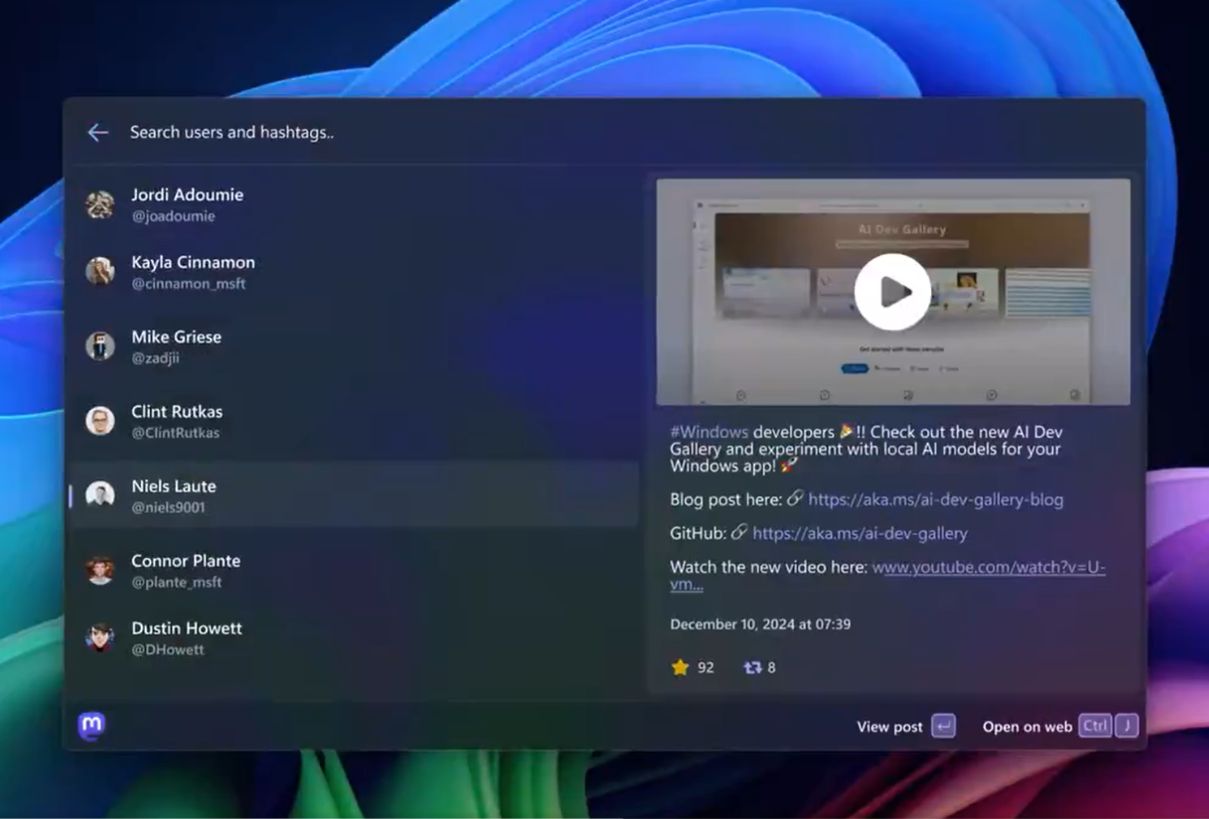Click Jordi Adoumie's avatar
Screen dimensions: 1209x819
(x=100, y=205)
